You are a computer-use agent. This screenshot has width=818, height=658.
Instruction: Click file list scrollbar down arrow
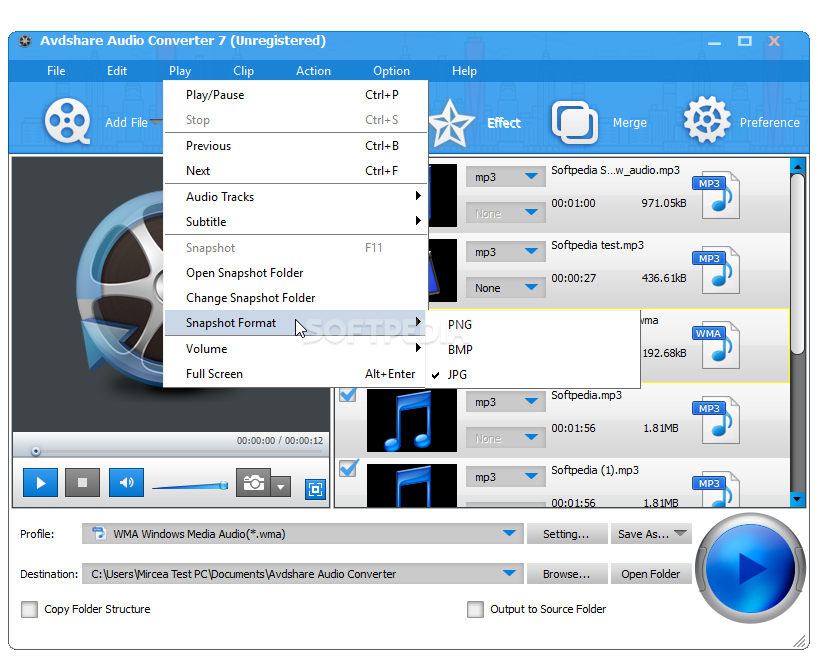click(797, 499)
